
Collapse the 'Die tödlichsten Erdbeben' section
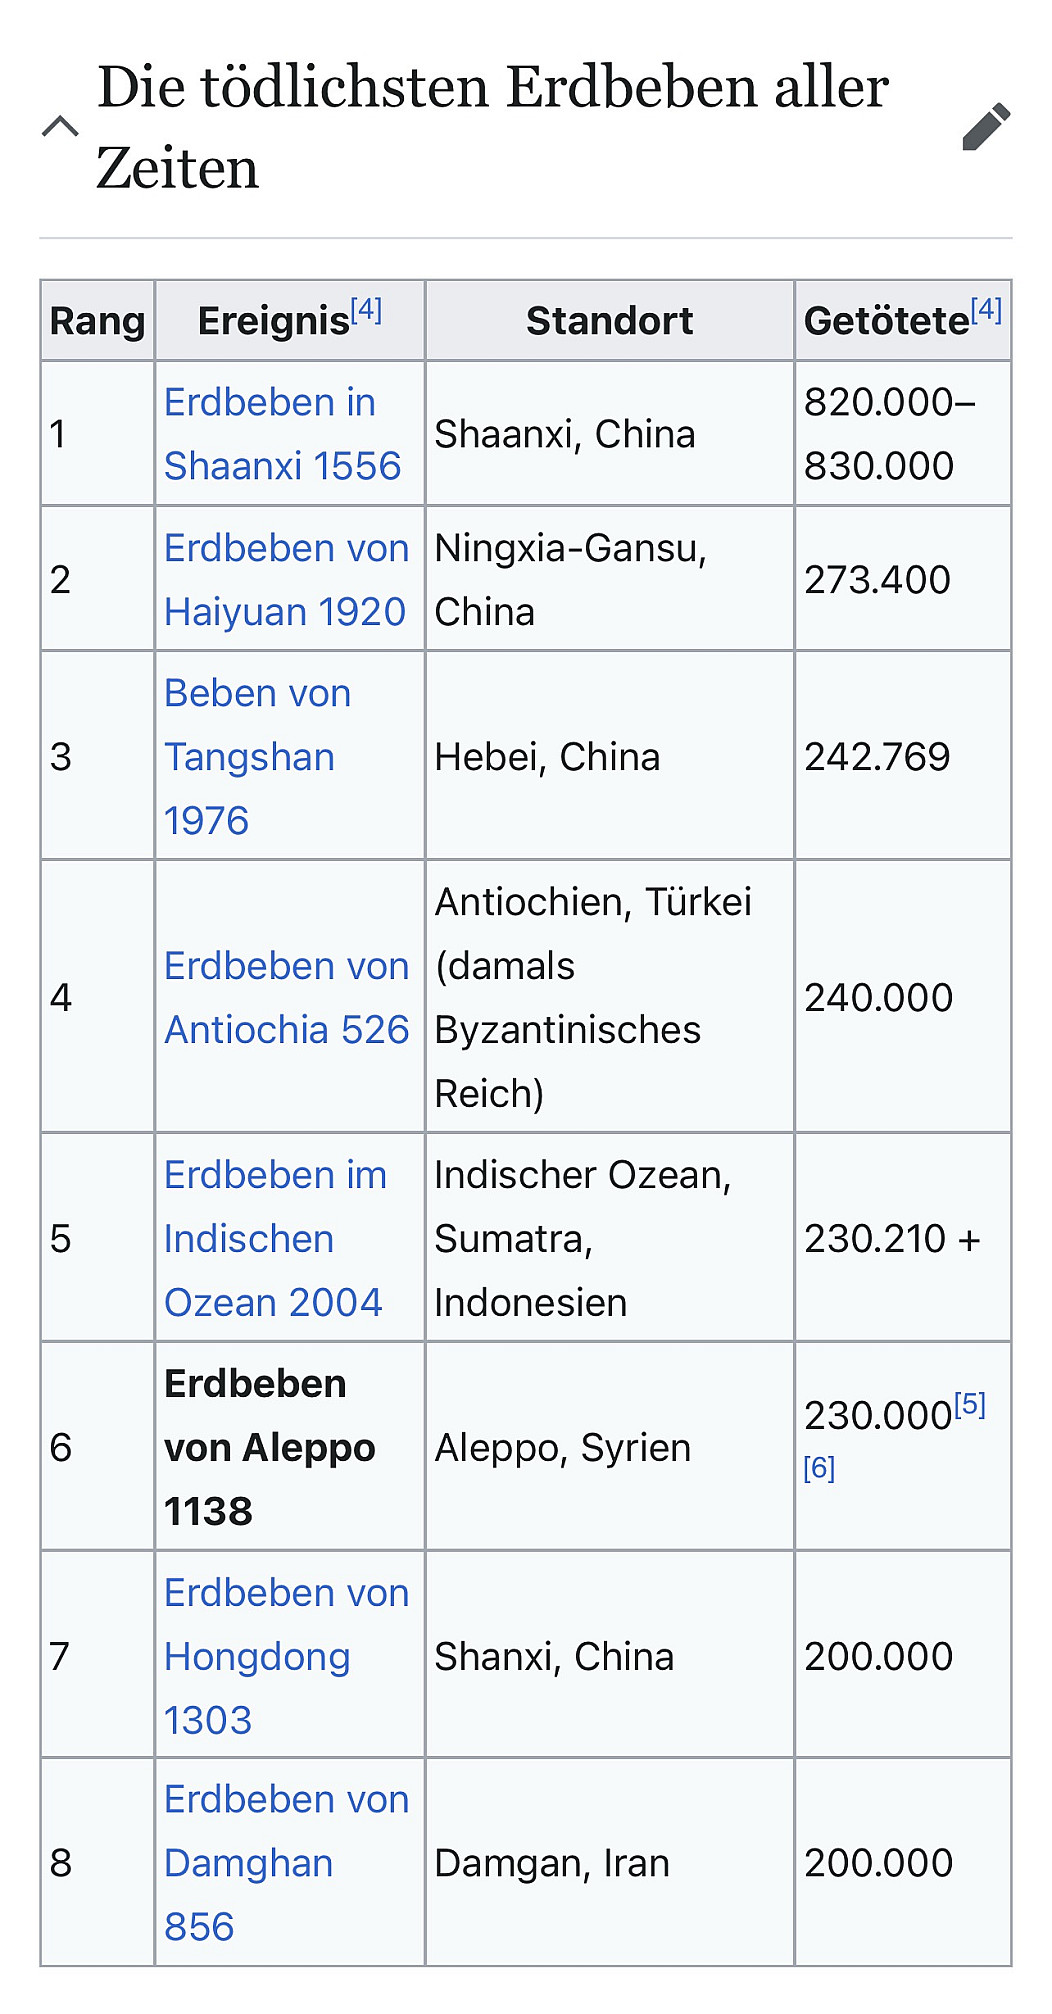[x=60, y=126]
